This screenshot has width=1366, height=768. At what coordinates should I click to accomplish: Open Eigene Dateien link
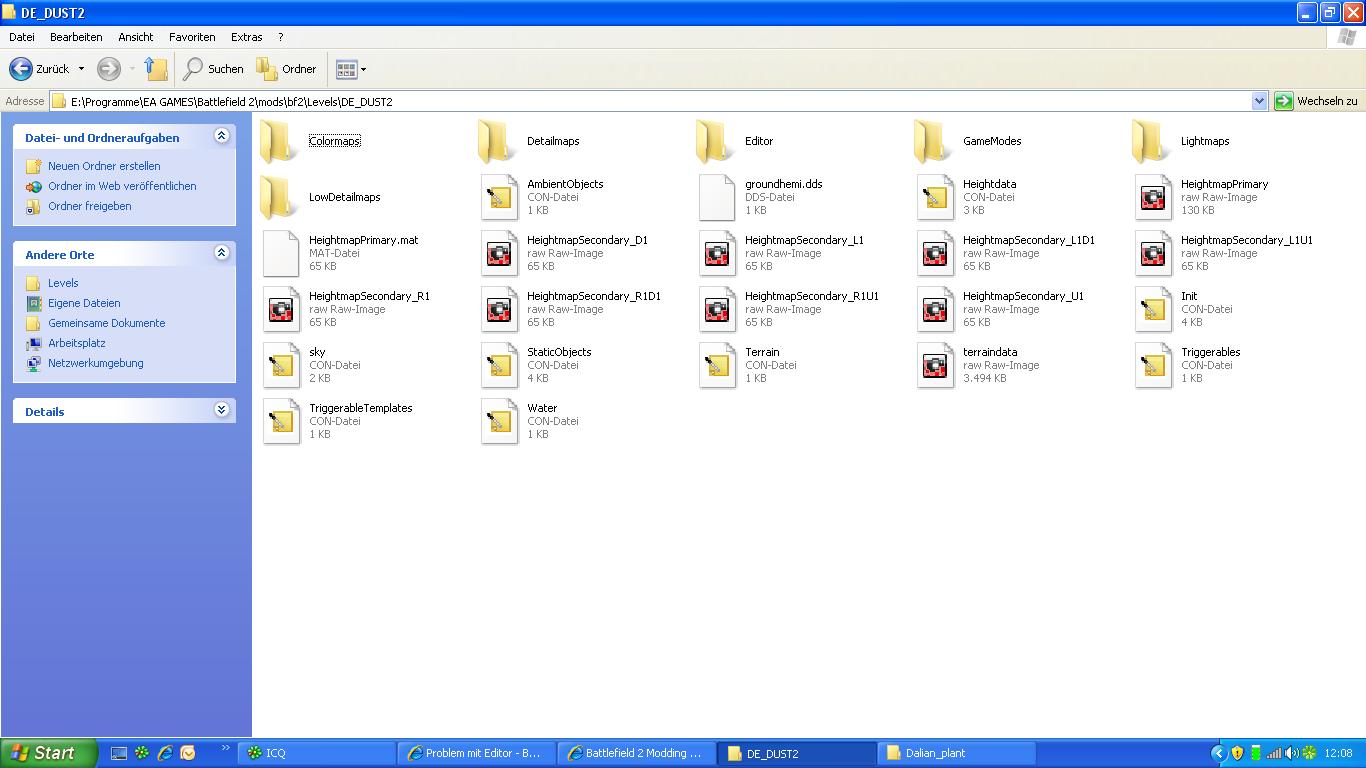pos(84,303)
